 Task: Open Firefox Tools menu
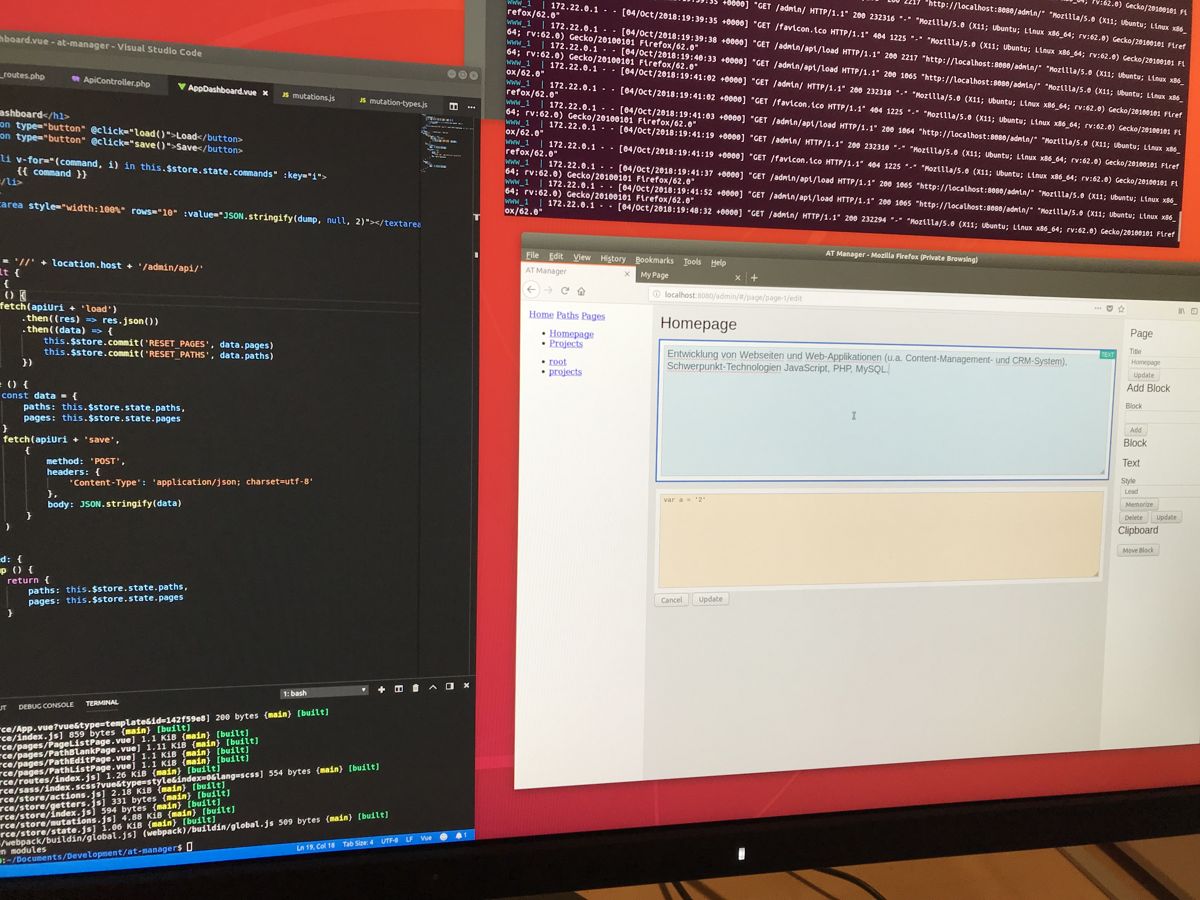(x=692, y=262)
